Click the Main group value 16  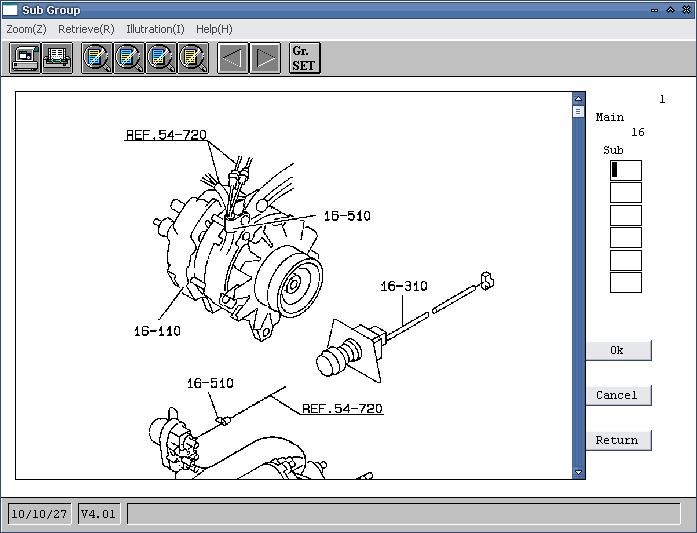coord(637,132)
